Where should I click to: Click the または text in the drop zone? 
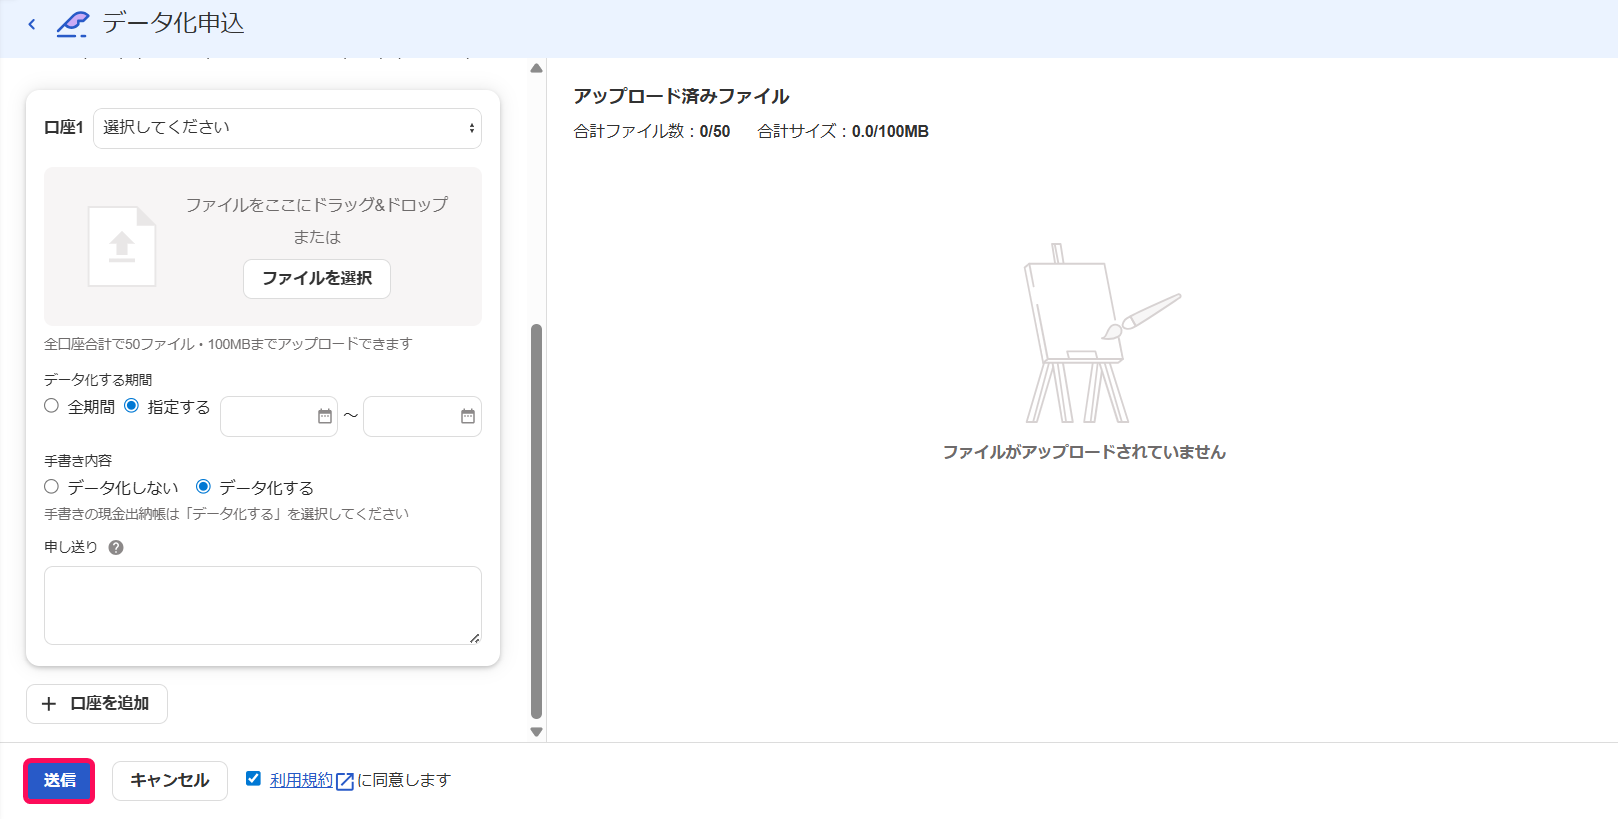[x=317, y=237]
